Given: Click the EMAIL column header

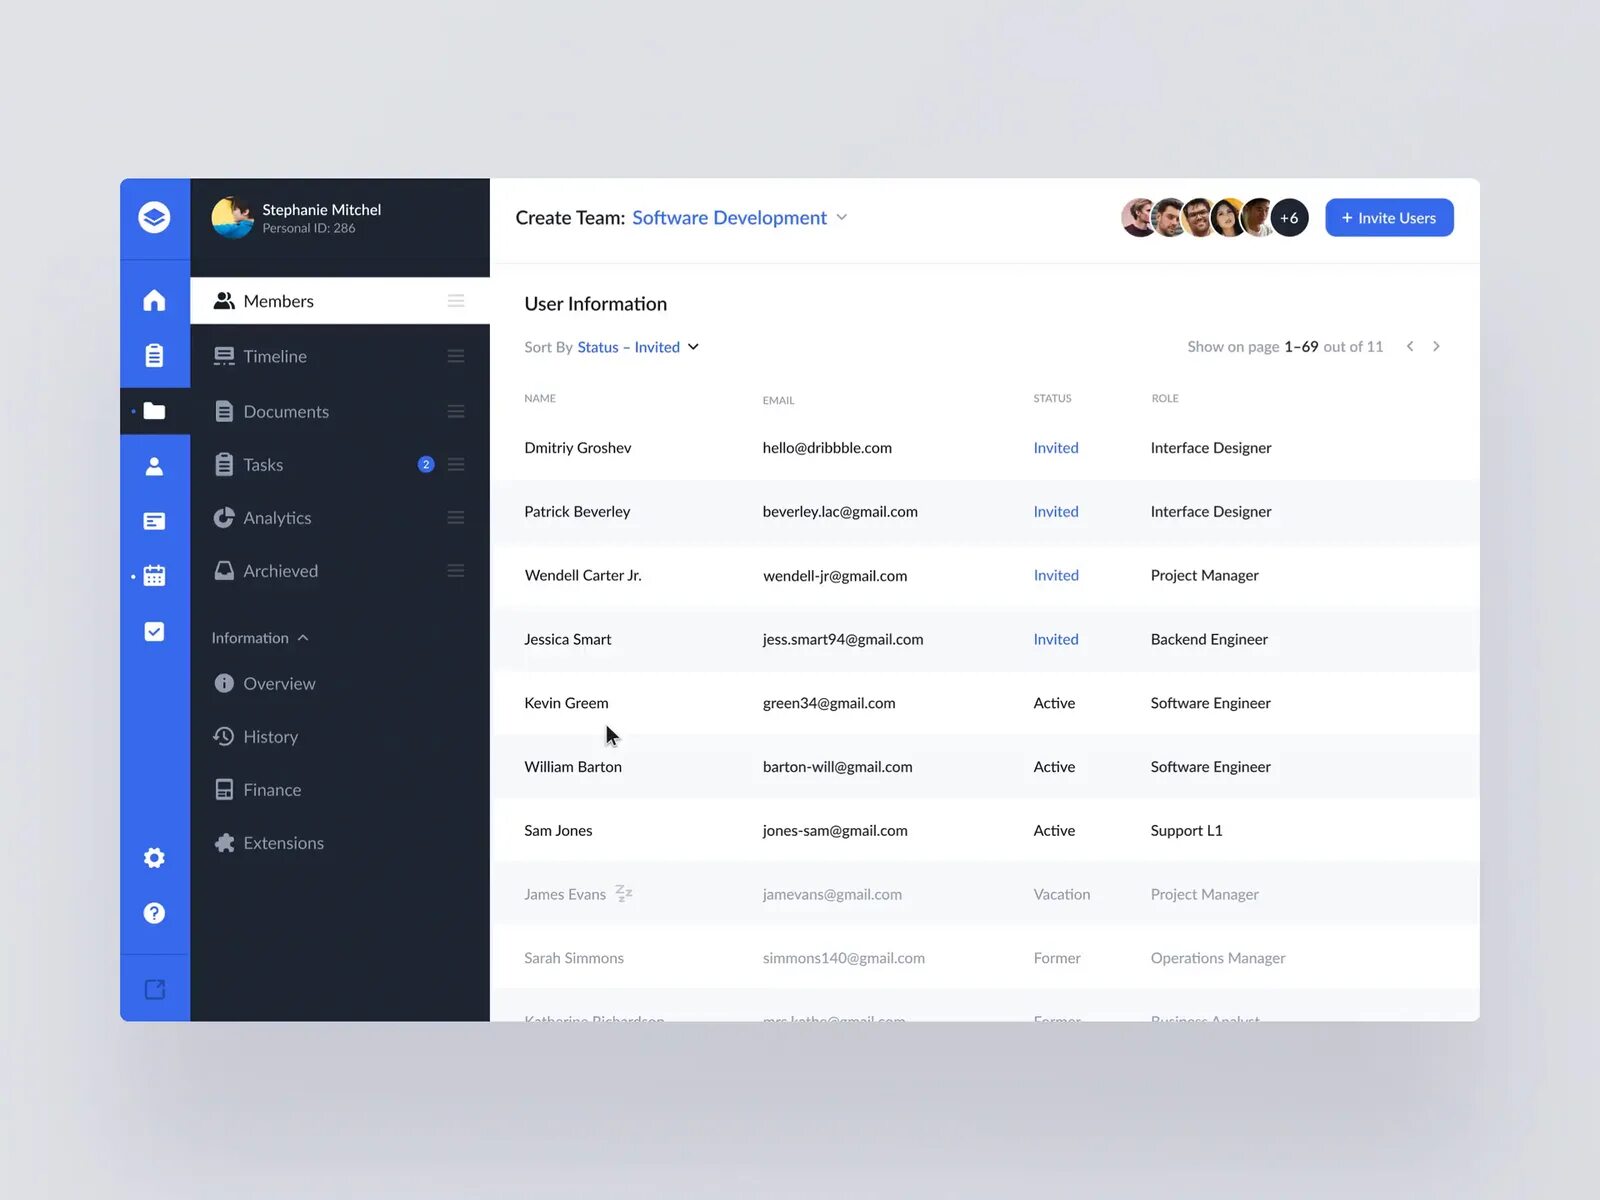Looking at the screenshot, I should [x=778, y=400].
